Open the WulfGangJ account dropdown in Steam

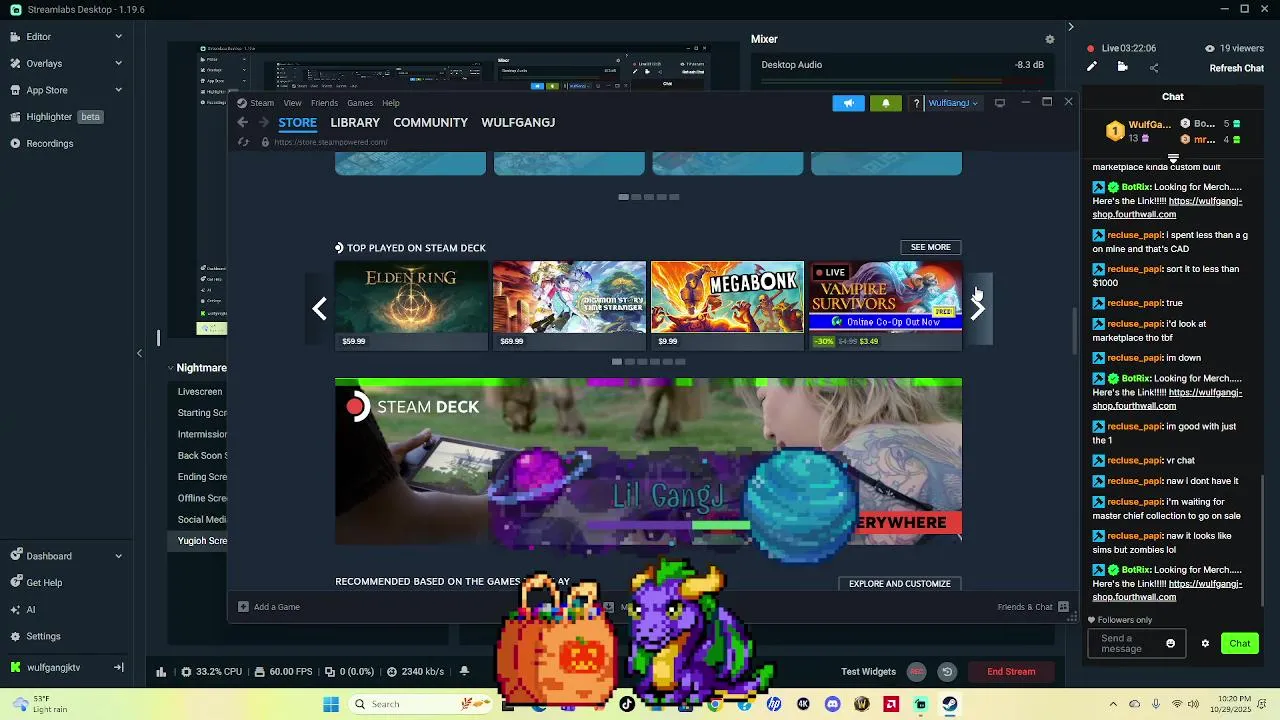coord(953,103)
